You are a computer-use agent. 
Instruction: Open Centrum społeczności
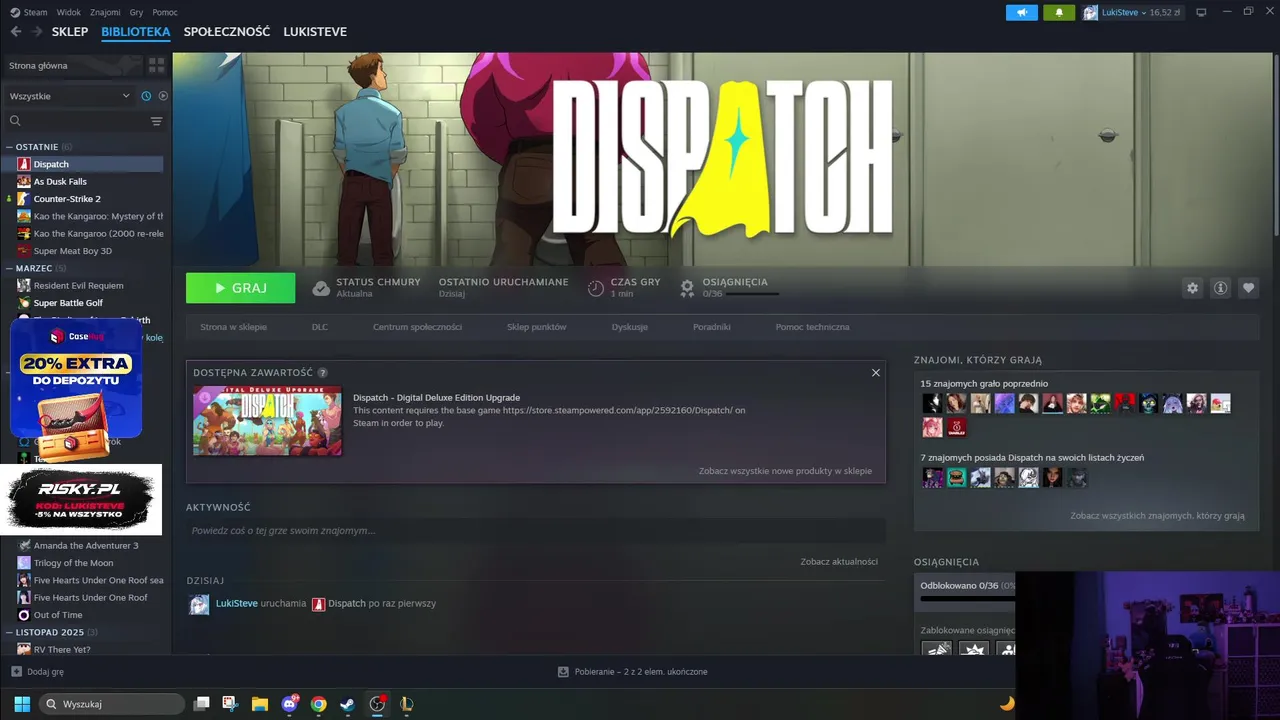point(417,327)
